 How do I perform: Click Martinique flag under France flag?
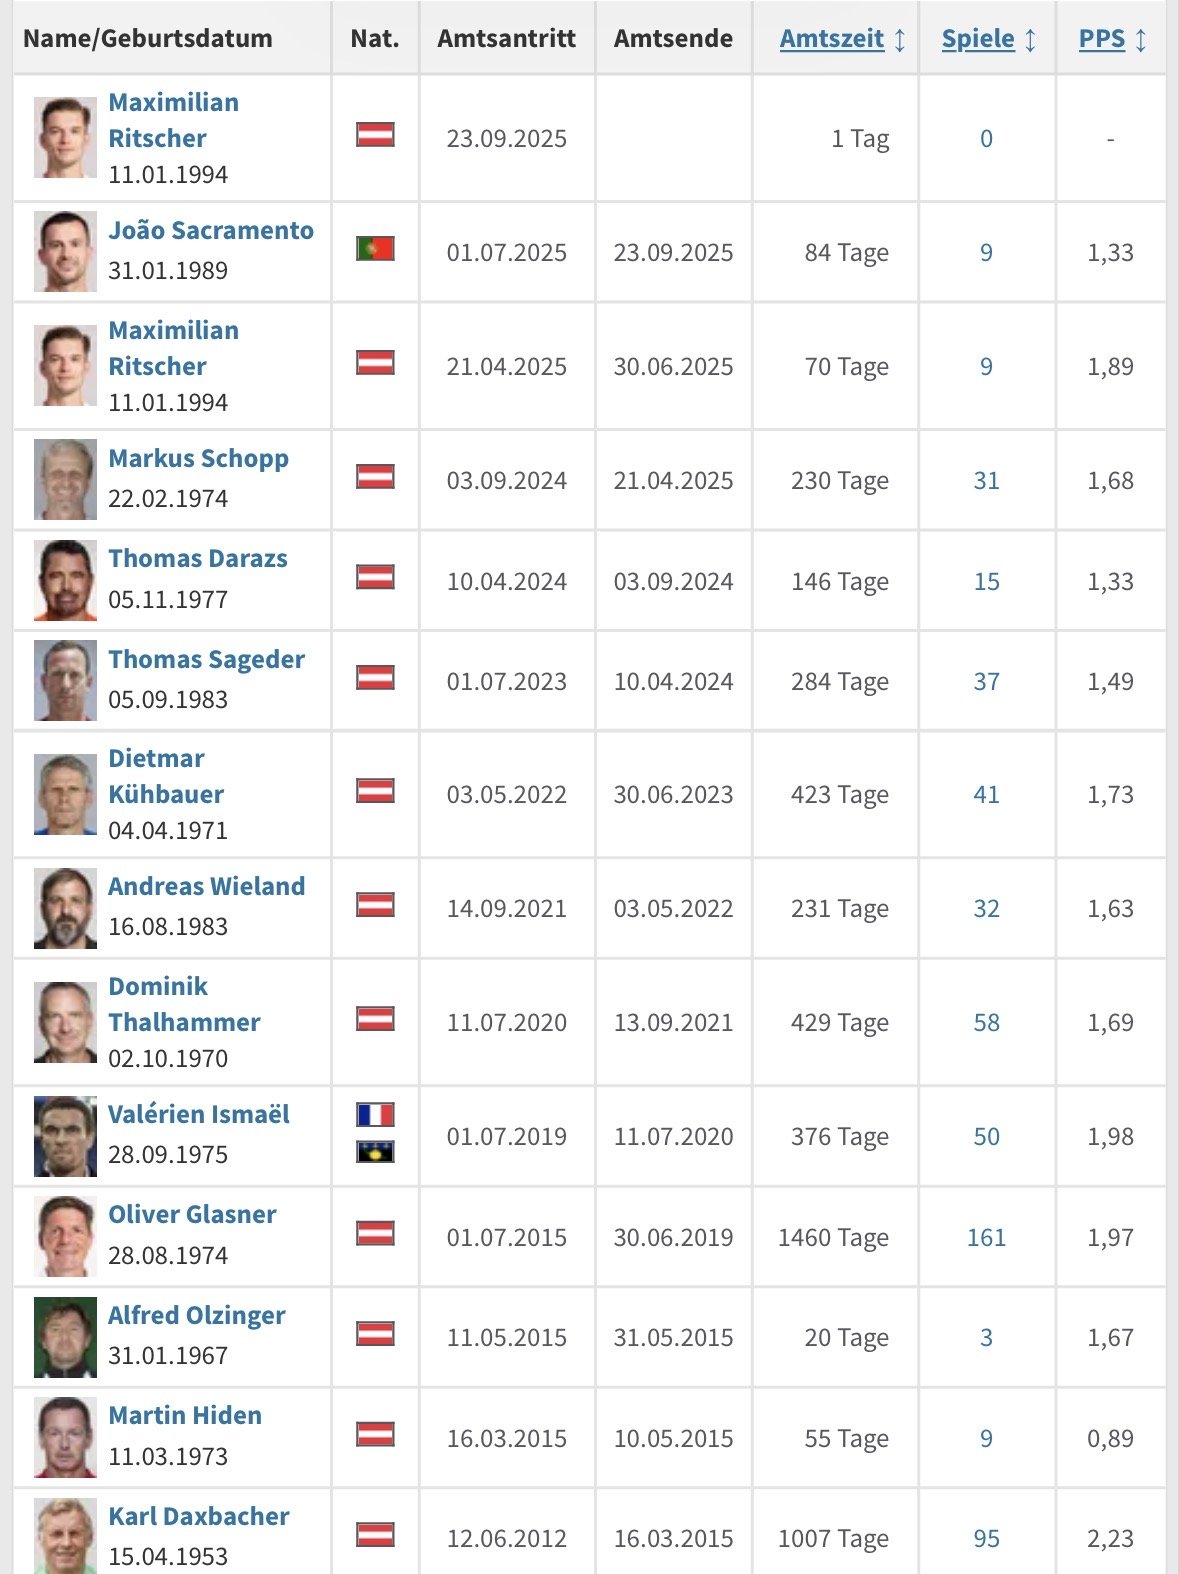[x=375, y=1152]
